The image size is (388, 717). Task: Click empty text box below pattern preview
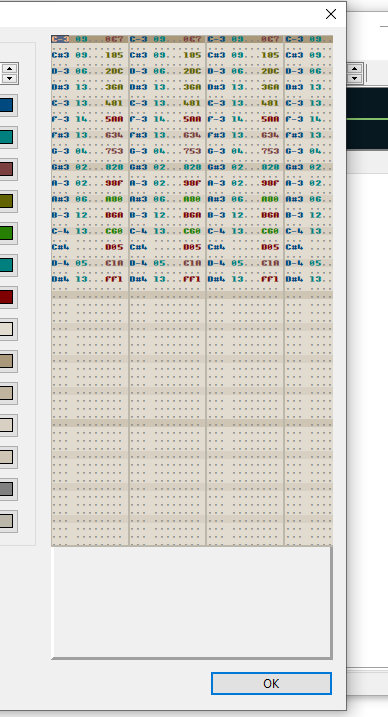pos(192,603)
